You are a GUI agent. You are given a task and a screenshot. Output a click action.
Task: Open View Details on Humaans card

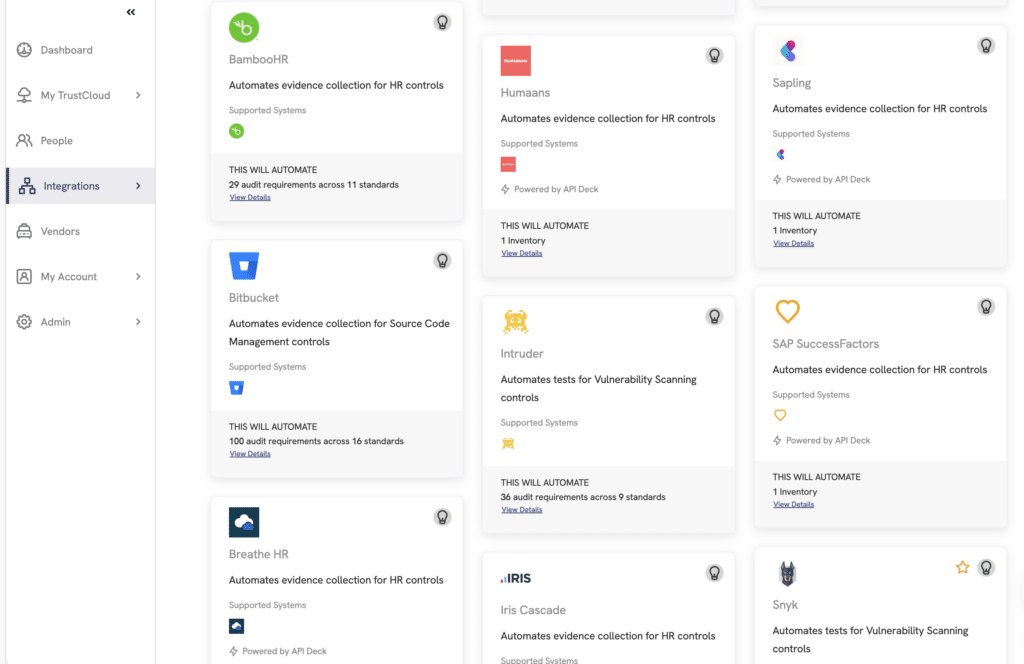click(x=522, y=253)
